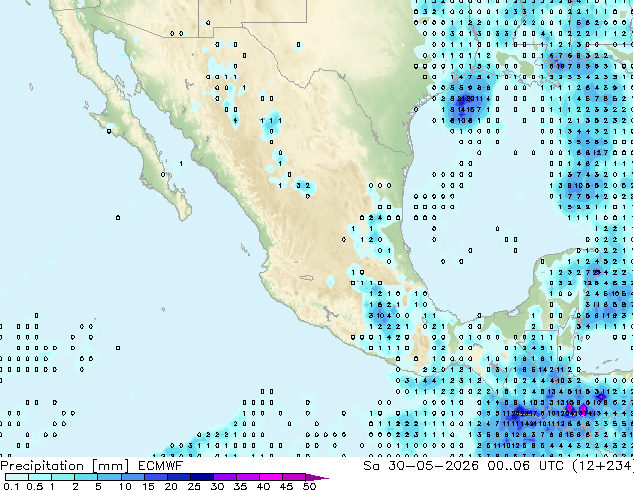The image size is (634, 490).
Task: Select the 5–10 mm legend color swatch
Action: pyautogui.click(x=109, y=477)
